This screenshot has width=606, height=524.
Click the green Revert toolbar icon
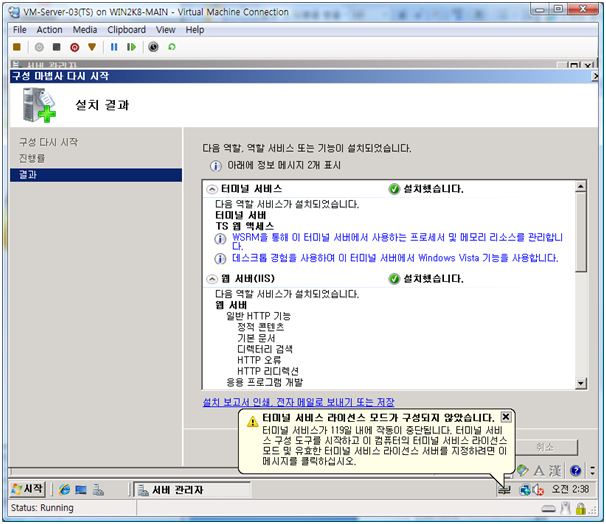click(172, 47)
